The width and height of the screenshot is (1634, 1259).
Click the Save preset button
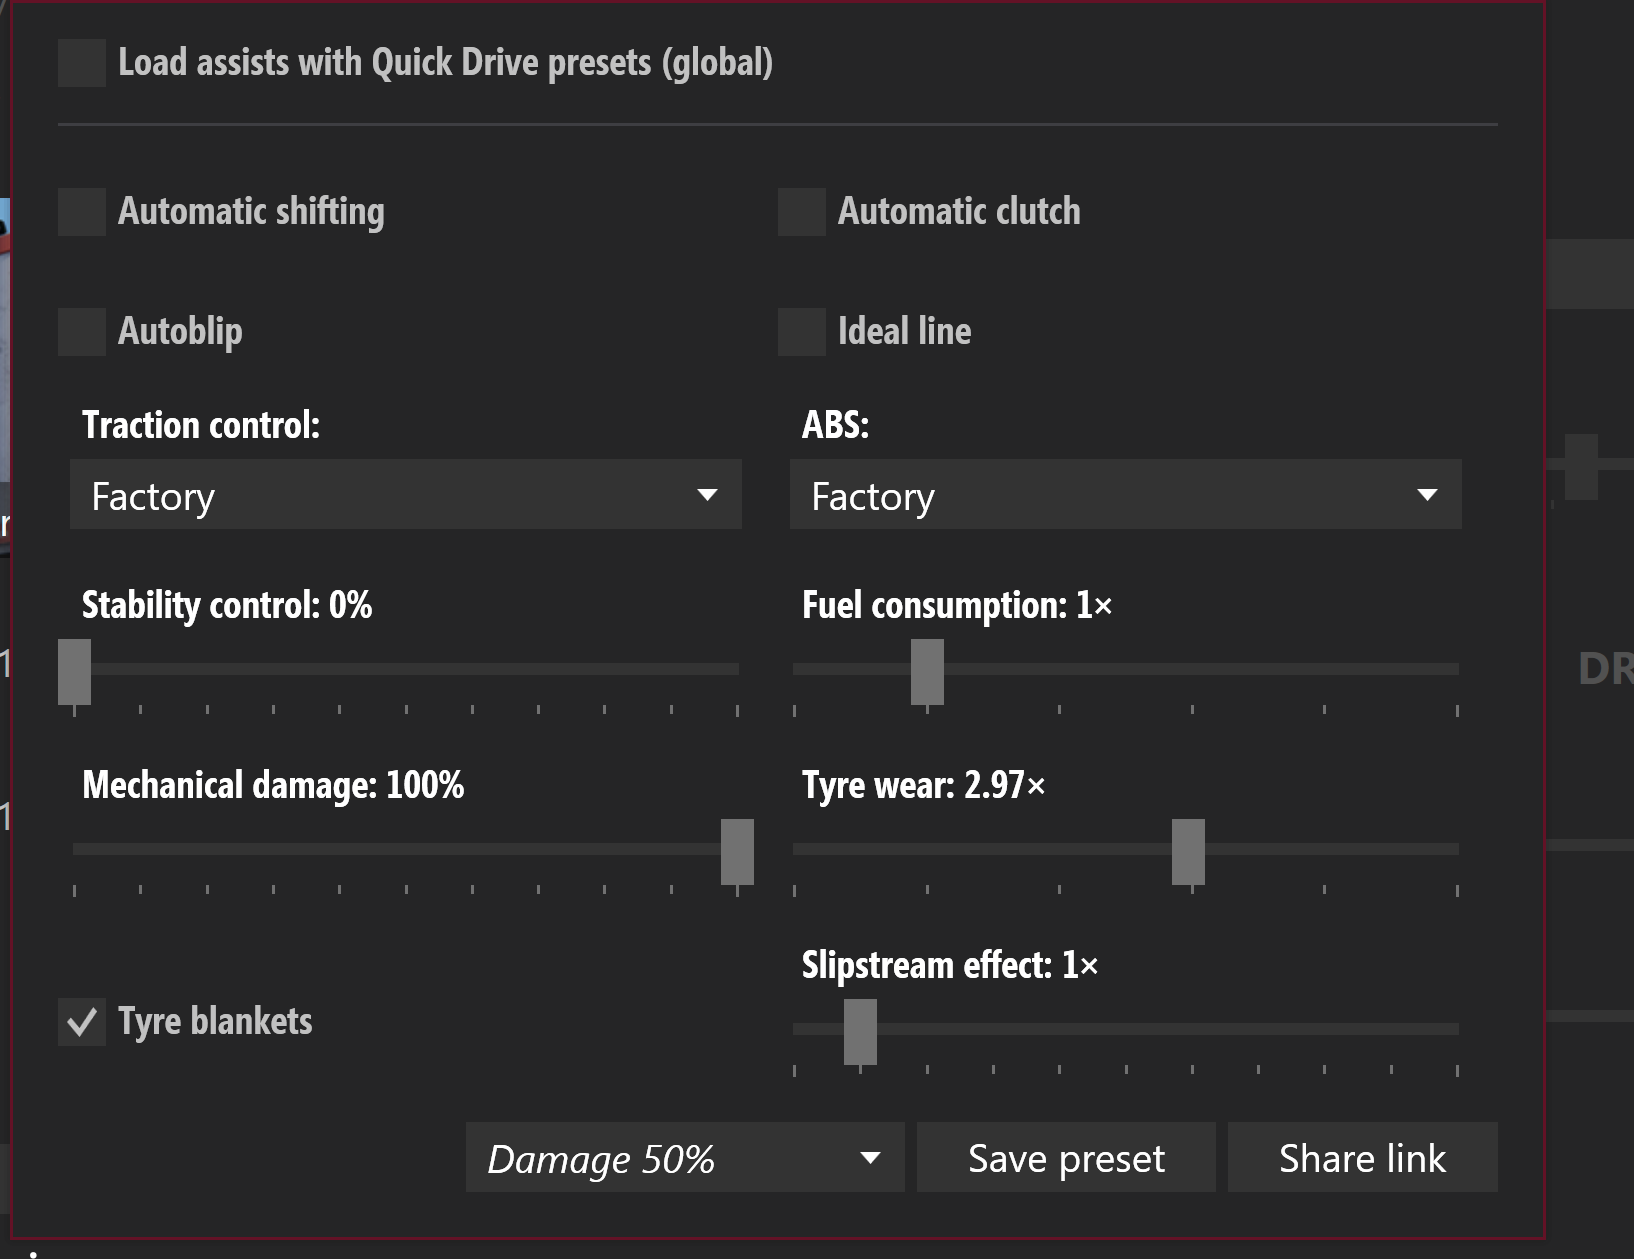coord(1066,1158)
